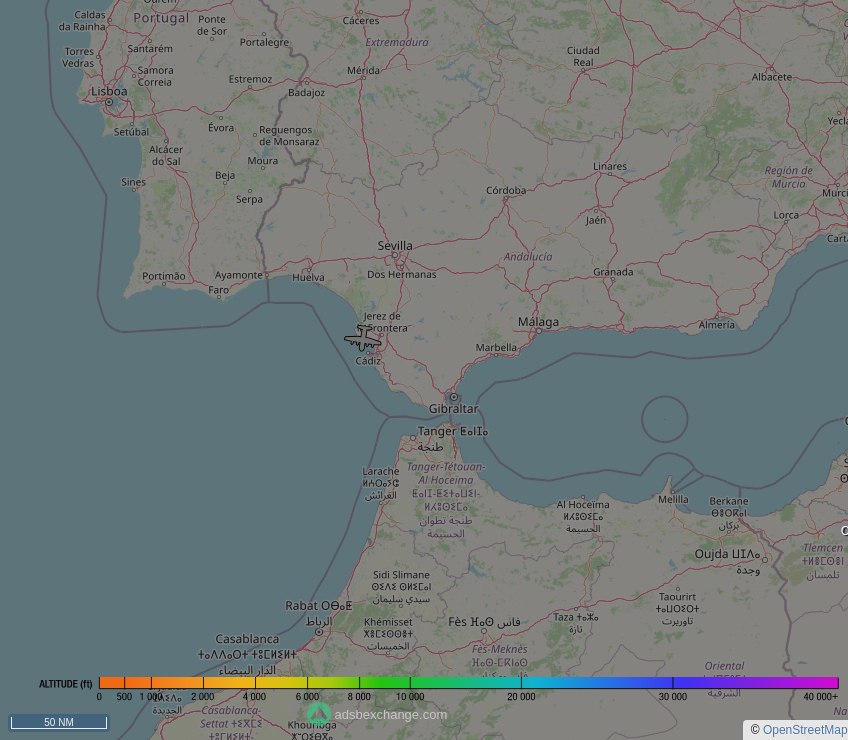Click the Sines town label

tap(134, 182)
